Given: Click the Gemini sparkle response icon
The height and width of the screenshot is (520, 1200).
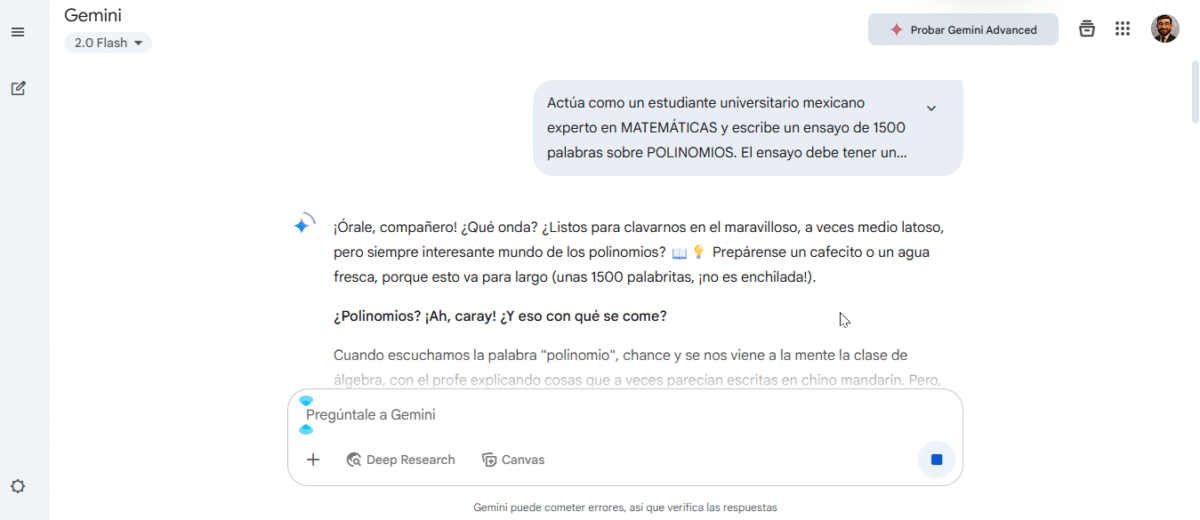Looking at the screenshot, I should tap(303, 225).
